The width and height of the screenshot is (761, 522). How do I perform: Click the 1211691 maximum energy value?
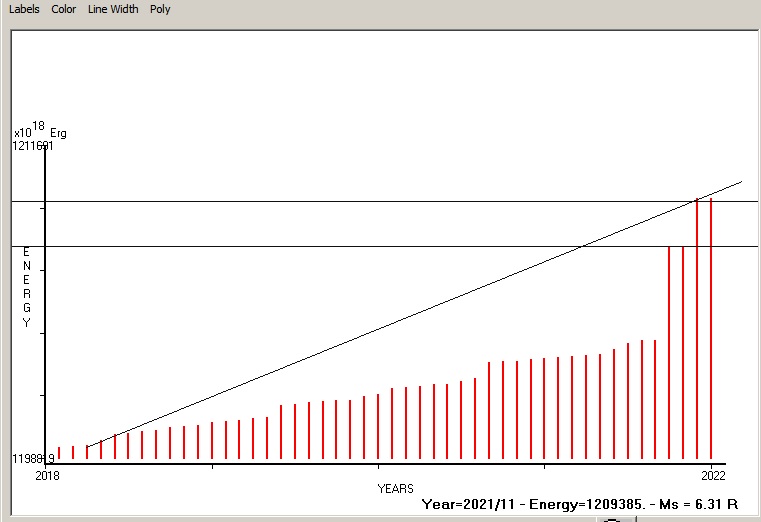(33, 146)
